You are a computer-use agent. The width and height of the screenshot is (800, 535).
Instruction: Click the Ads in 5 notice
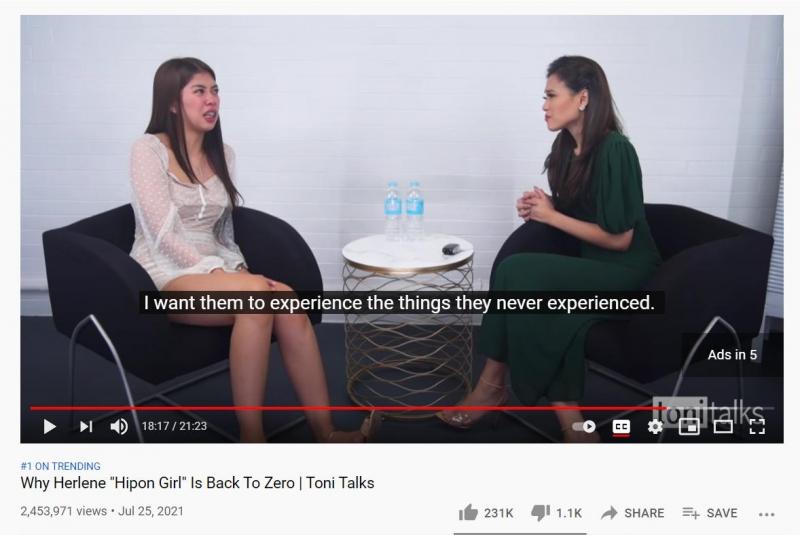click(x=732, y=355)
